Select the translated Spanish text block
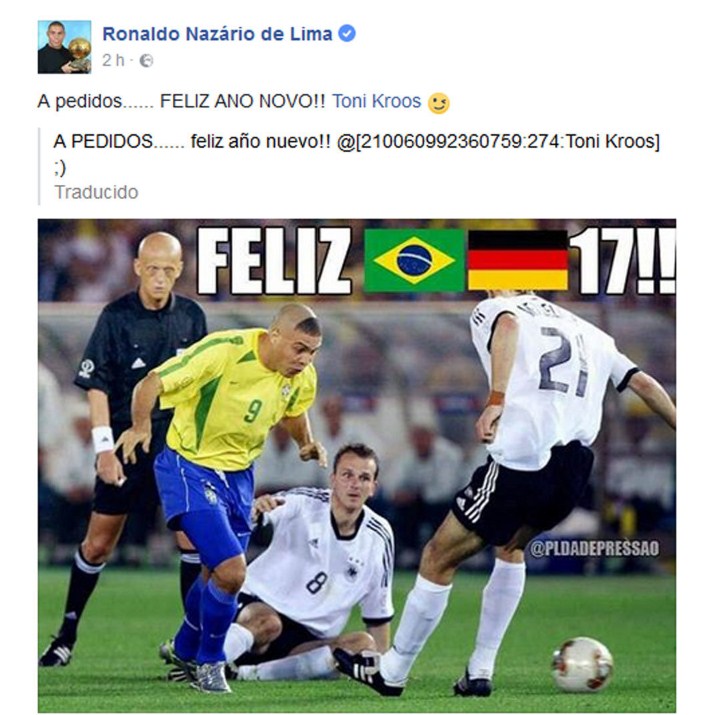This screenshot has width=723, height=715. pos(356,154)
